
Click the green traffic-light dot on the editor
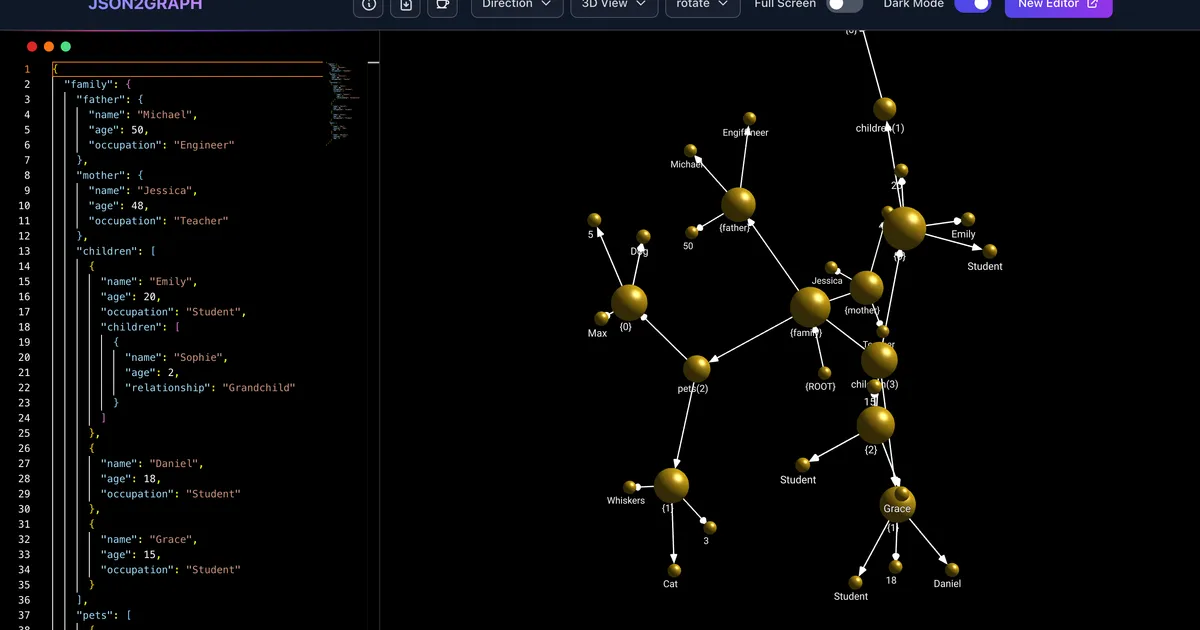(65, 46)
